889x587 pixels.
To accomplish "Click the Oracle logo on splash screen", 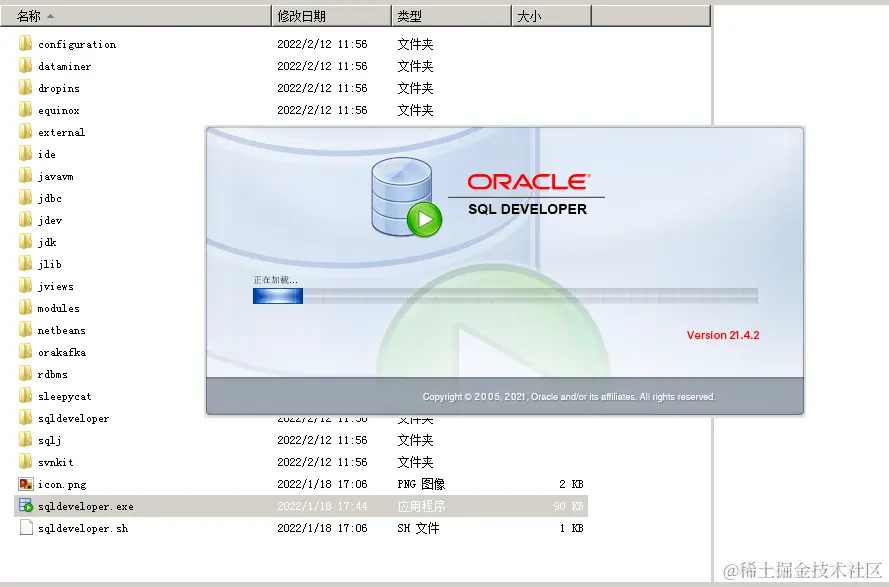I will pyautogui.click(x=529, y=182).
